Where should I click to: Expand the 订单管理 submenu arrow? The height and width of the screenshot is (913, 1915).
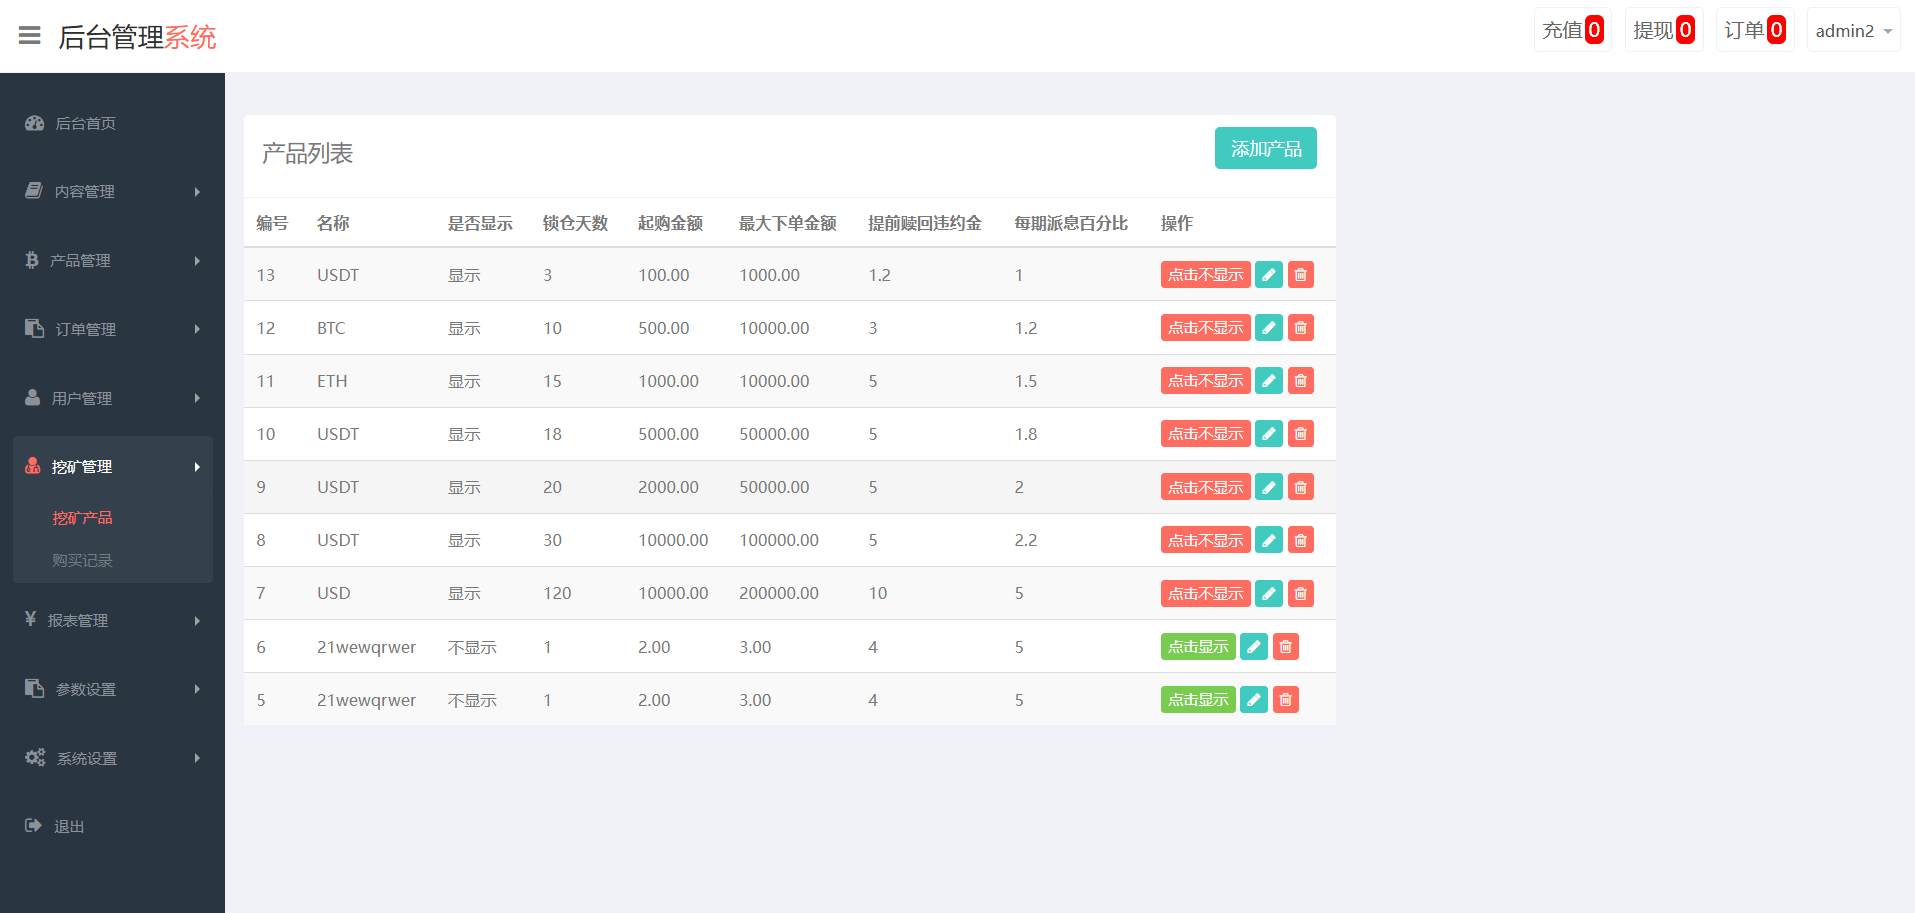tap(197, 328)
